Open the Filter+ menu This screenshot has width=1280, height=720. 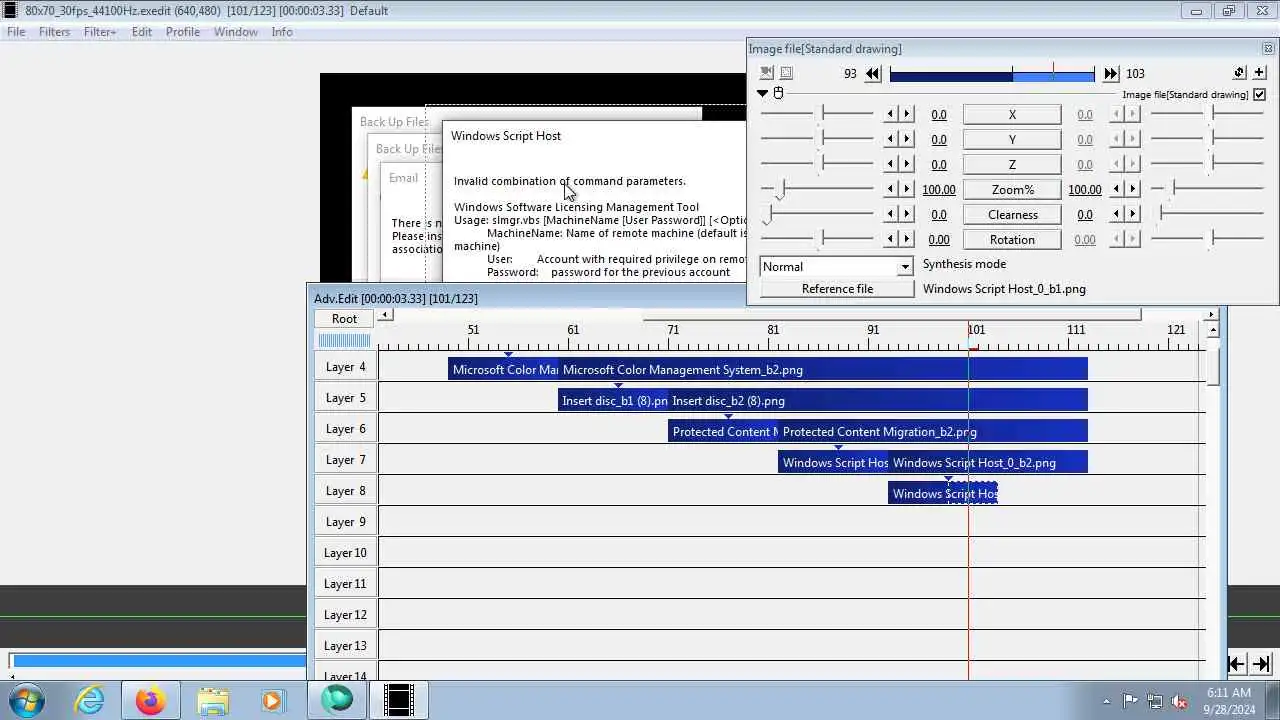100,32
